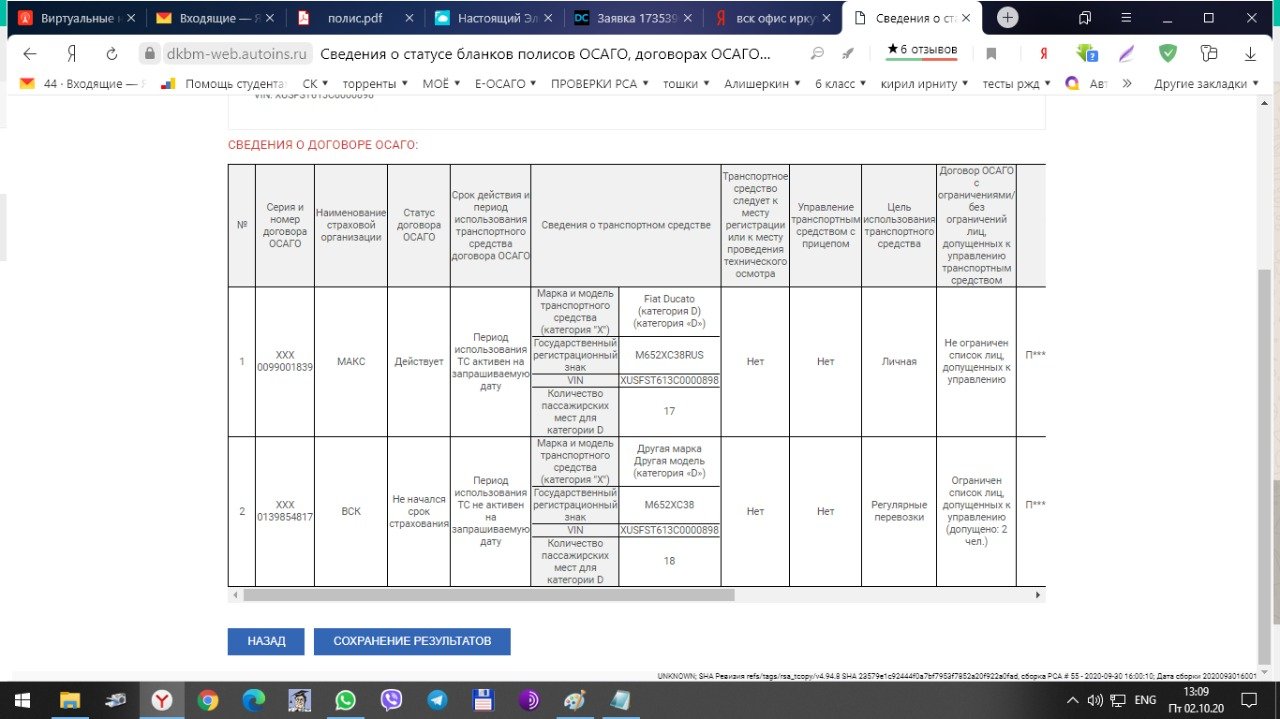Screen dimensions: 1280x719
Task: Click the 'НАЗАД' button
Action: point(266,641)
